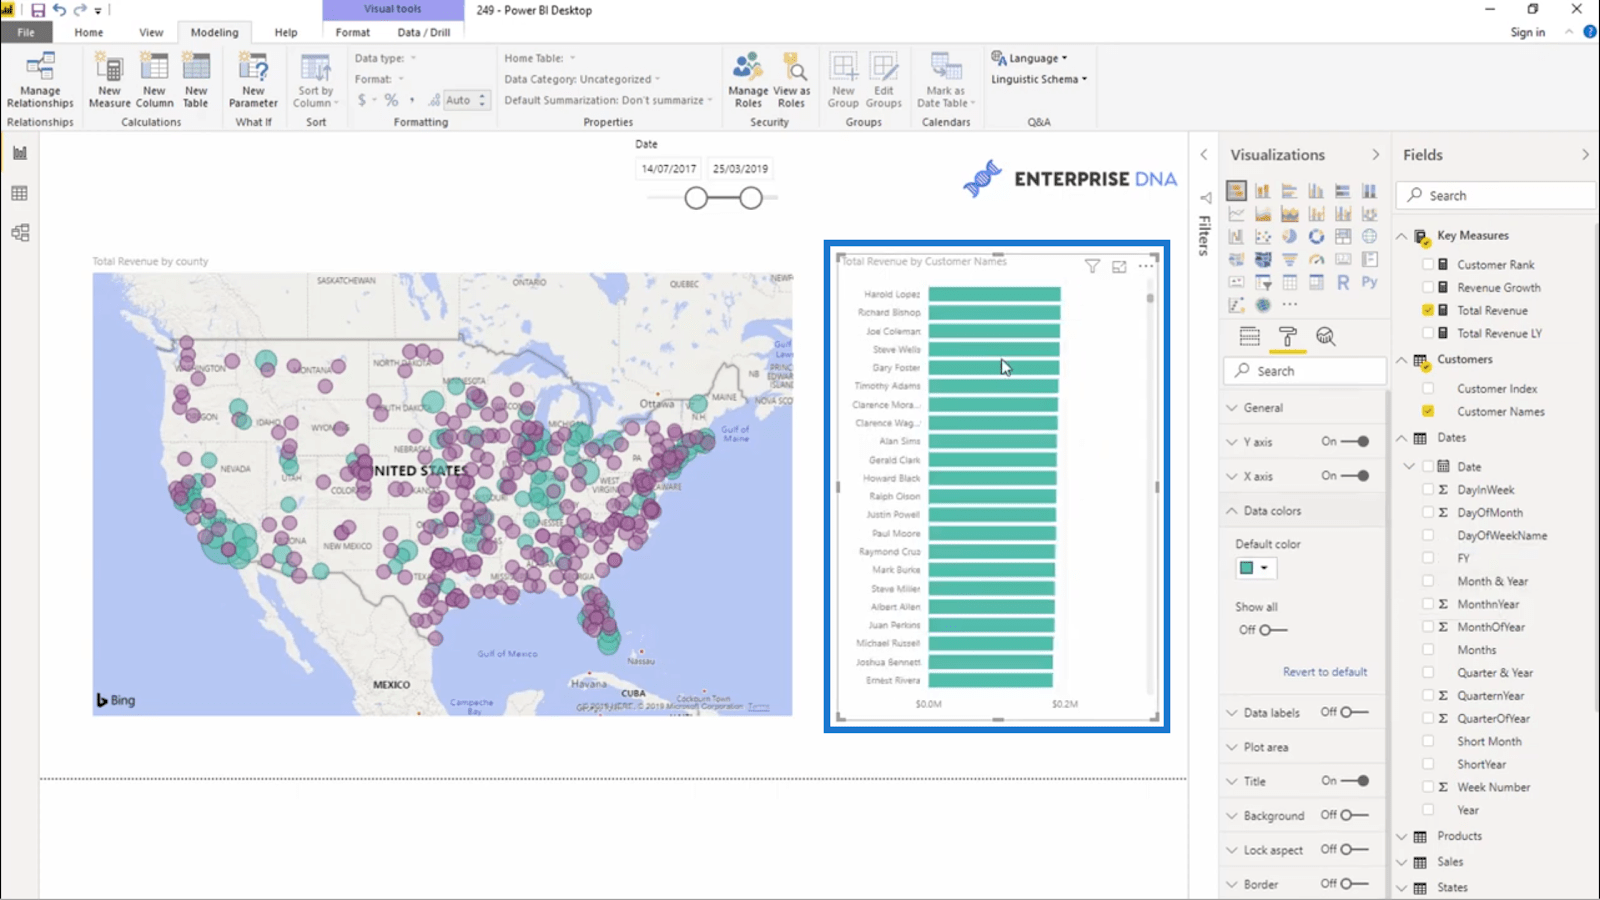The width and height of the screenshot is (1600, 900).
Task: Click the Focus mode icon on bar chart
Action: point(1119,266)
